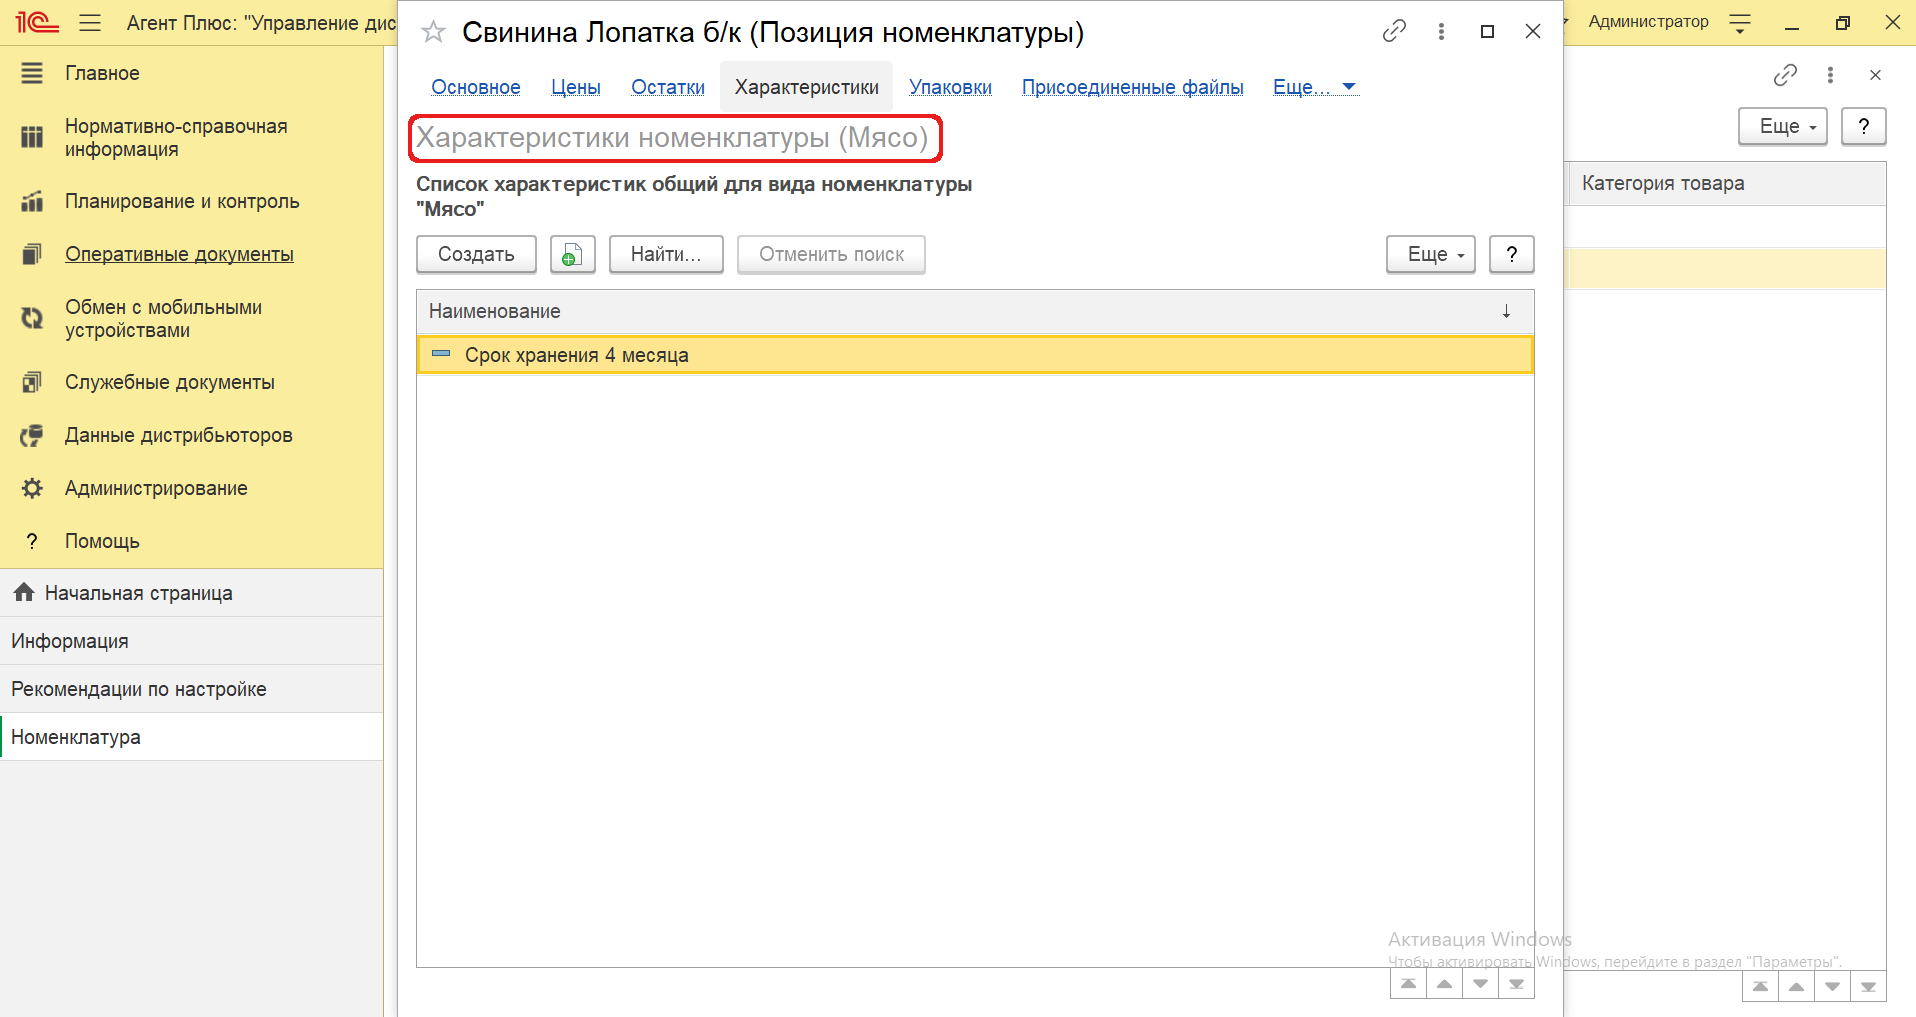Add item to favorites with star icon
The image size is (1916, 1017).
433,33
